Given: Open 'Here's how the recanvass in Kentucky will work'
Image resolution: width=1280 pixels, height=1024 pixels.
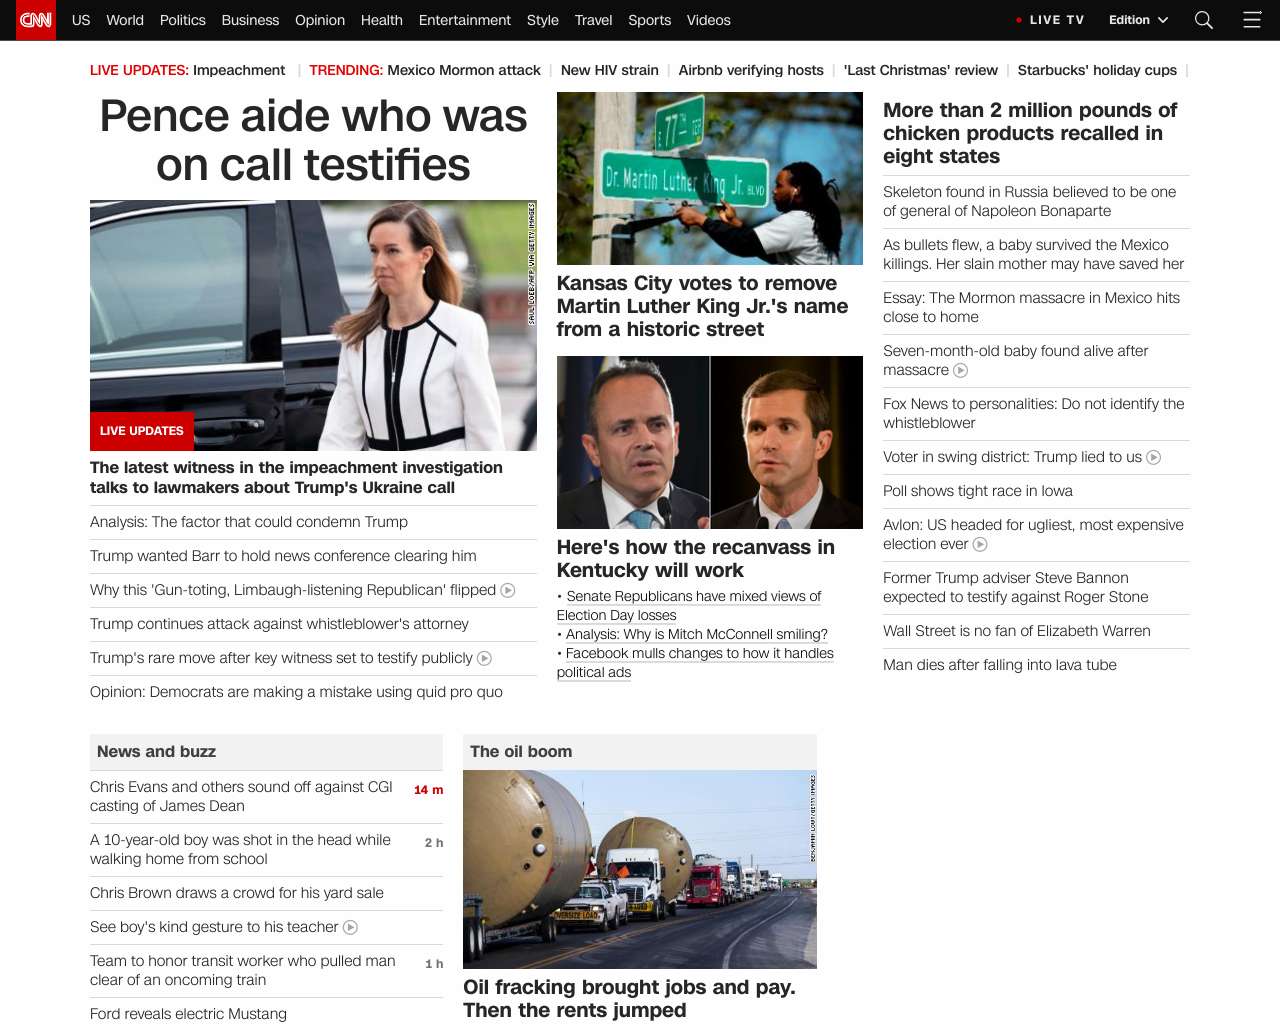Looking at the screenshot, I should pos(696,558).
